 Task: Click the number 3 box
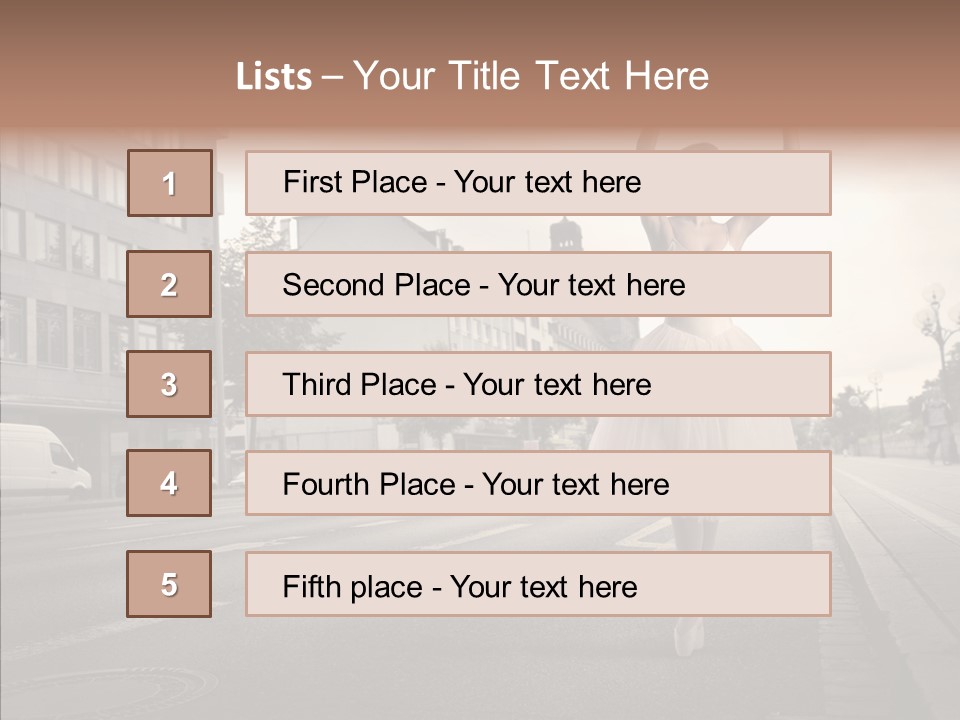[x=170, y=384]
